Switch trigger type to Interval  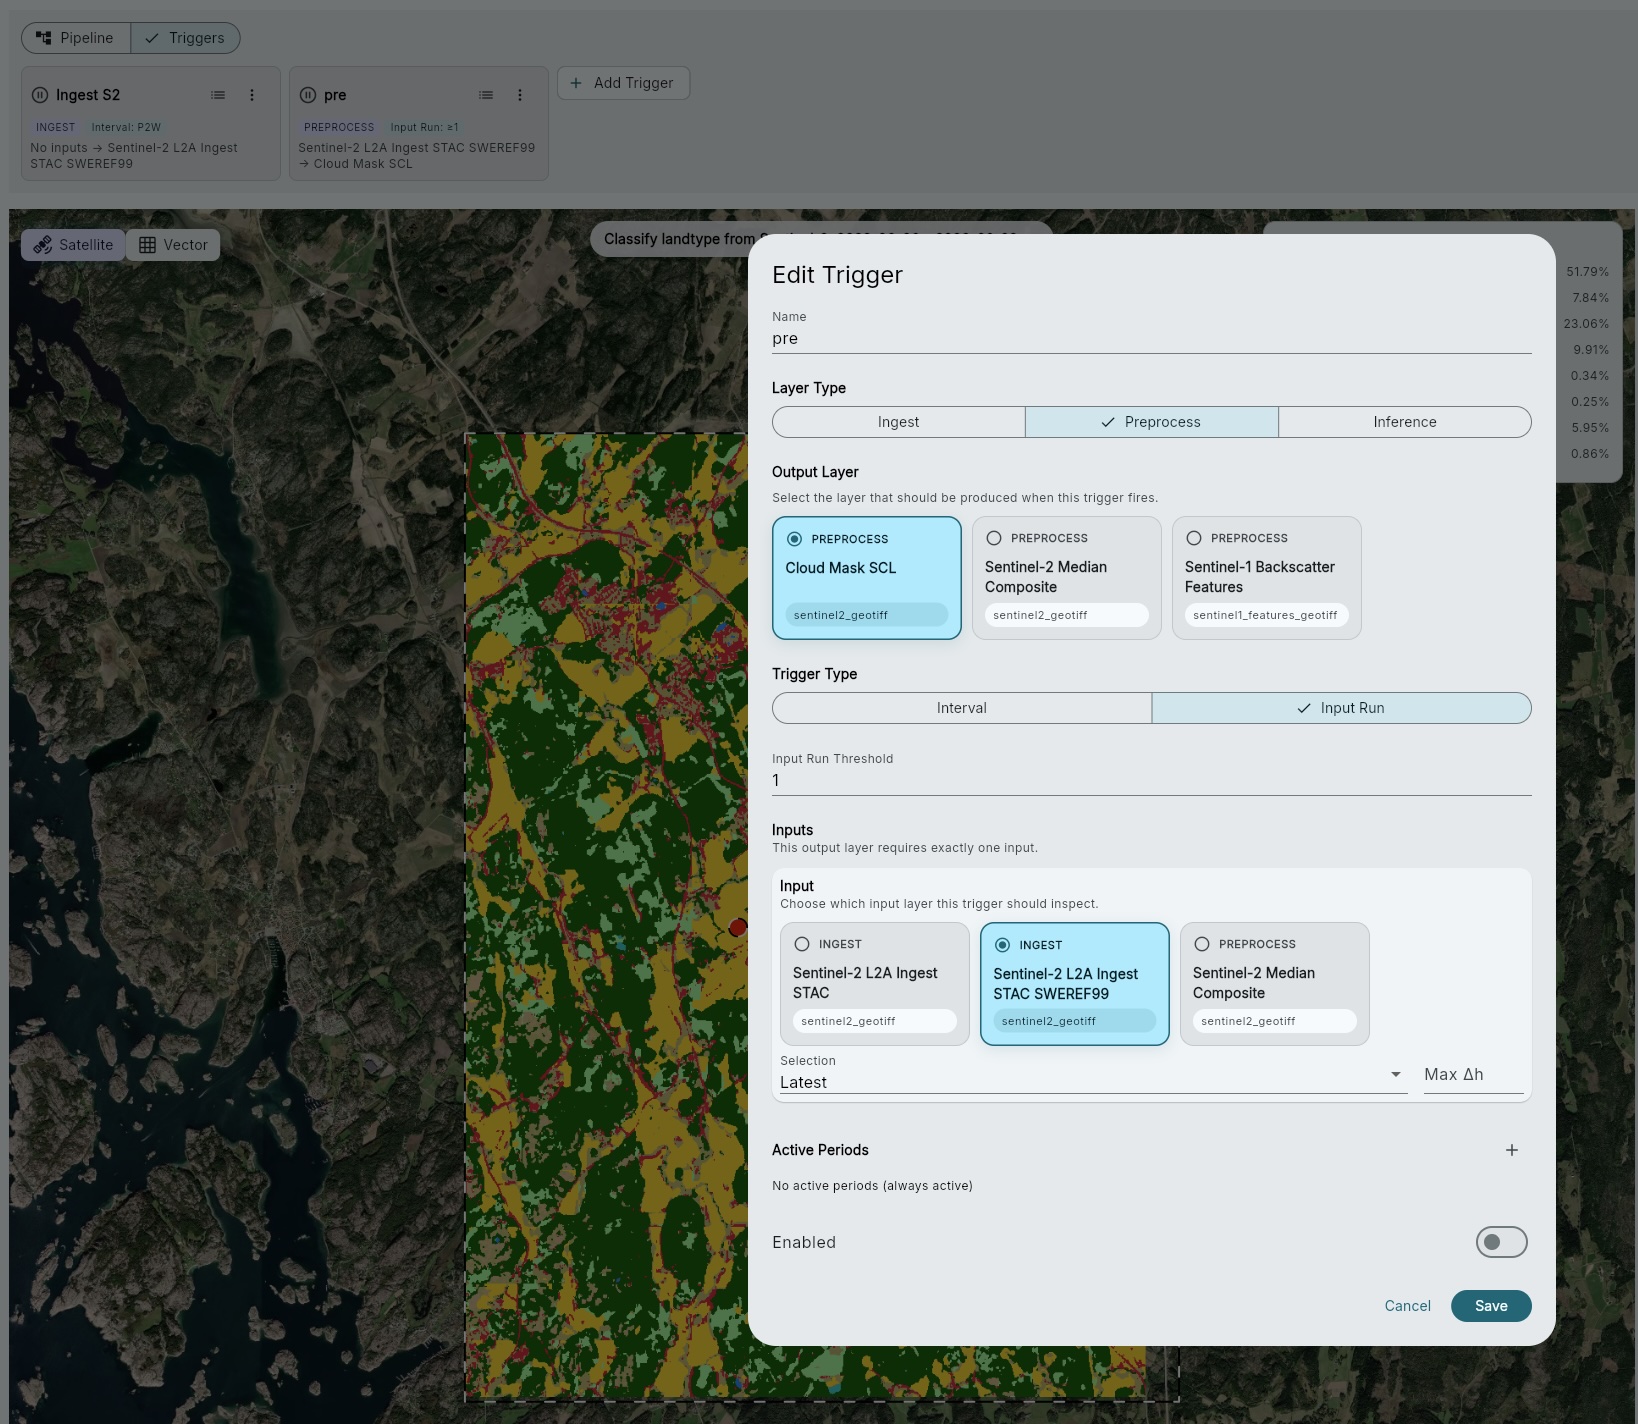pos(961,708)
